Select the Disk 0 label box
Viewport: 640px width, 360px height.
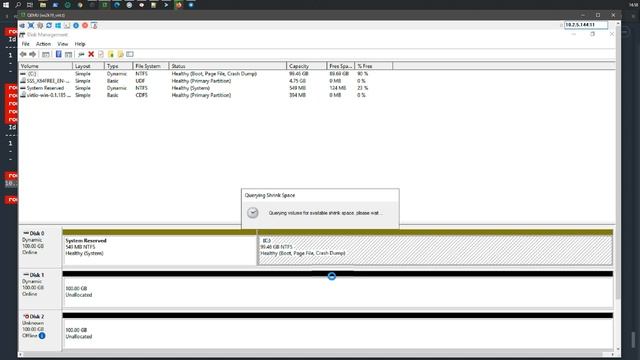[40, 247]
